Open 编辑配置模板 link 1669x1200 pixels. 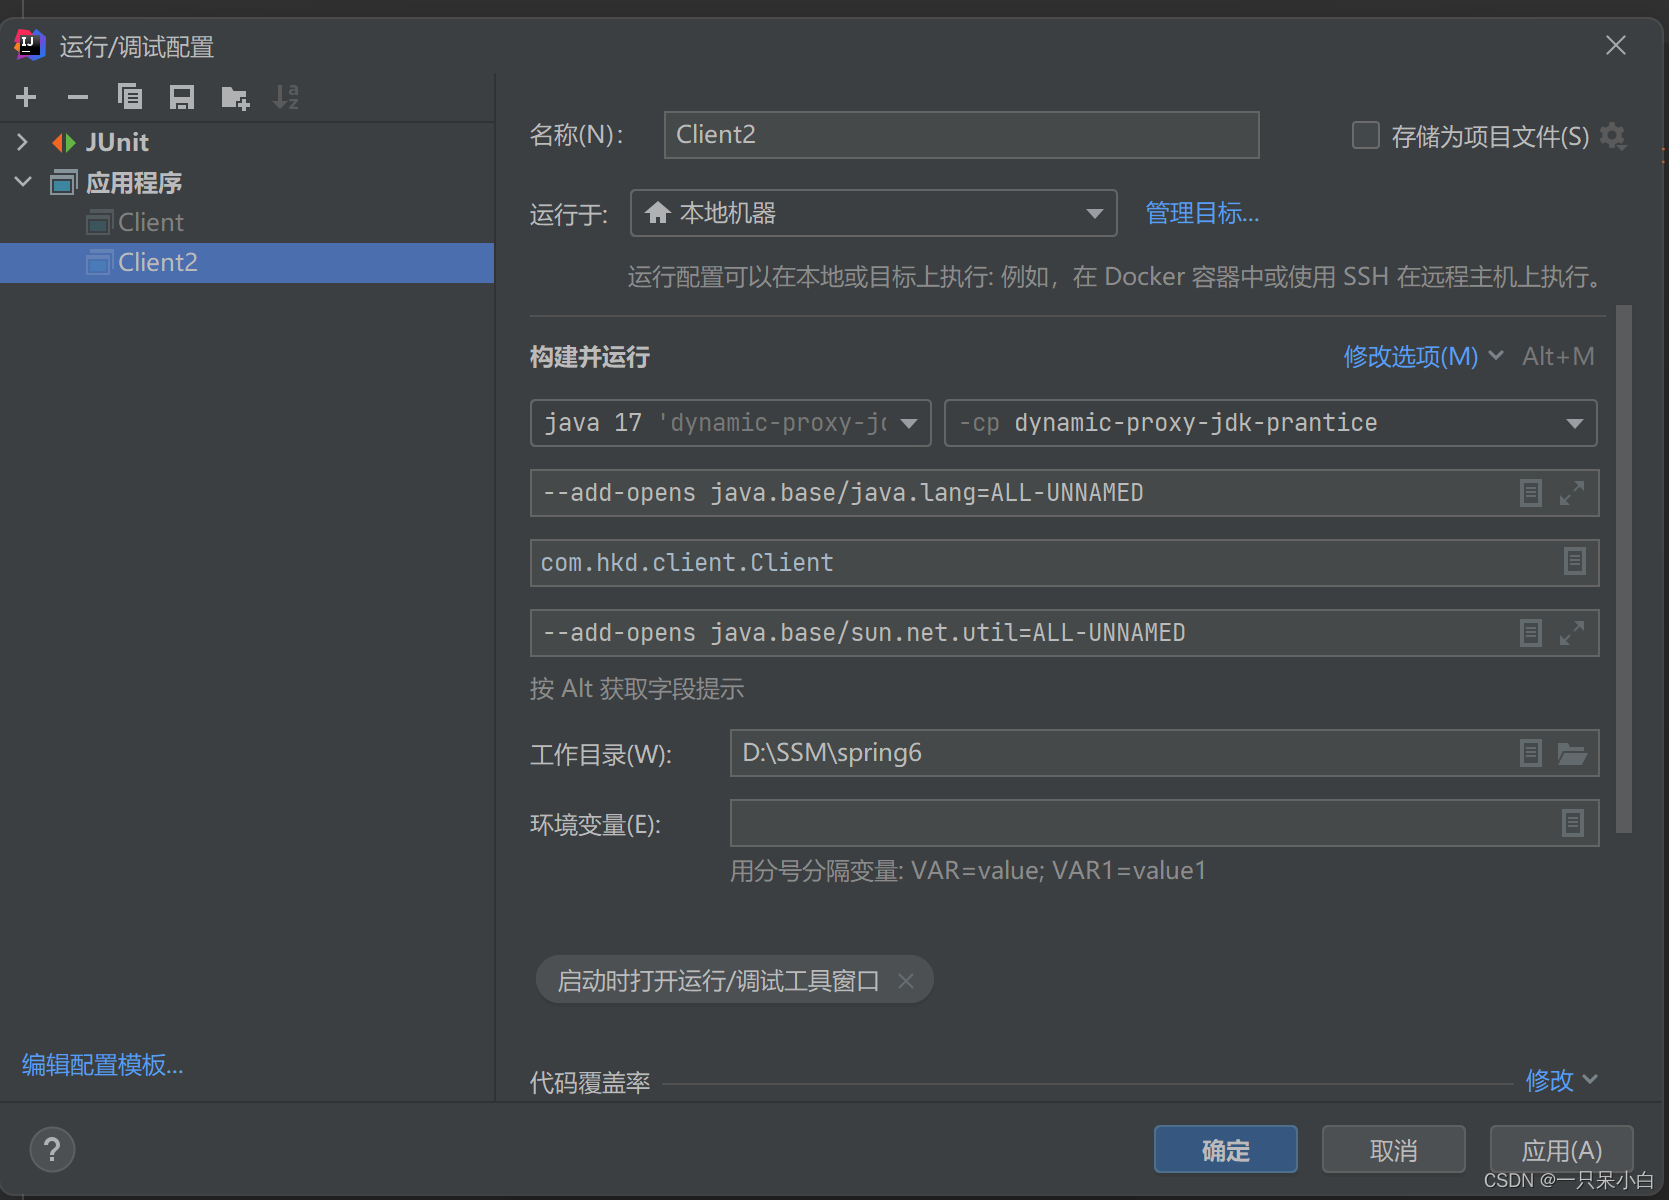tap(103, 1065)
